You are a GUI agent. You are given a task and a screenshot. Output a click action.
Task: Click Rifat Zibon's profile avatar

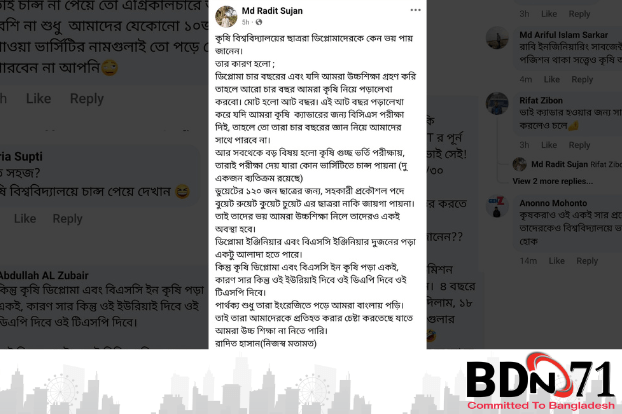497,104
